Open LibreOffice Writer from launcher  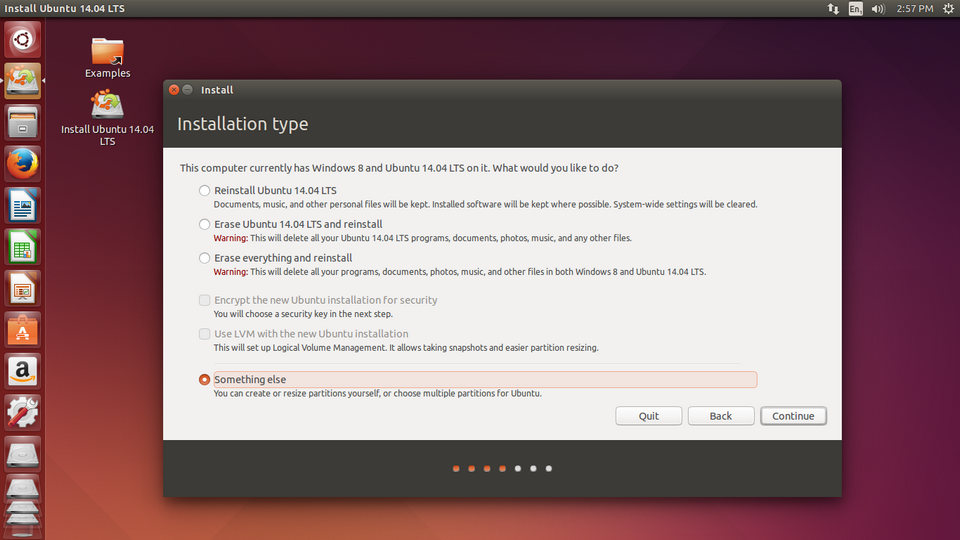pos(23,206)
